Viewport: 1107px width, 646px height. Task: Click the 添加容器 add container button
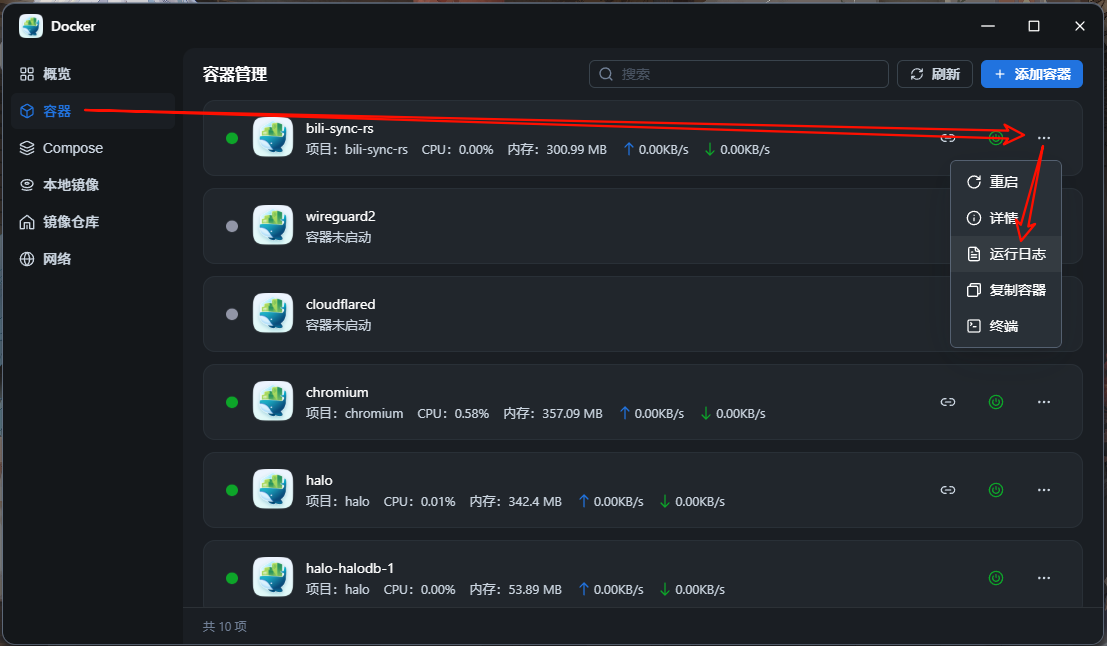[1031, 74]
